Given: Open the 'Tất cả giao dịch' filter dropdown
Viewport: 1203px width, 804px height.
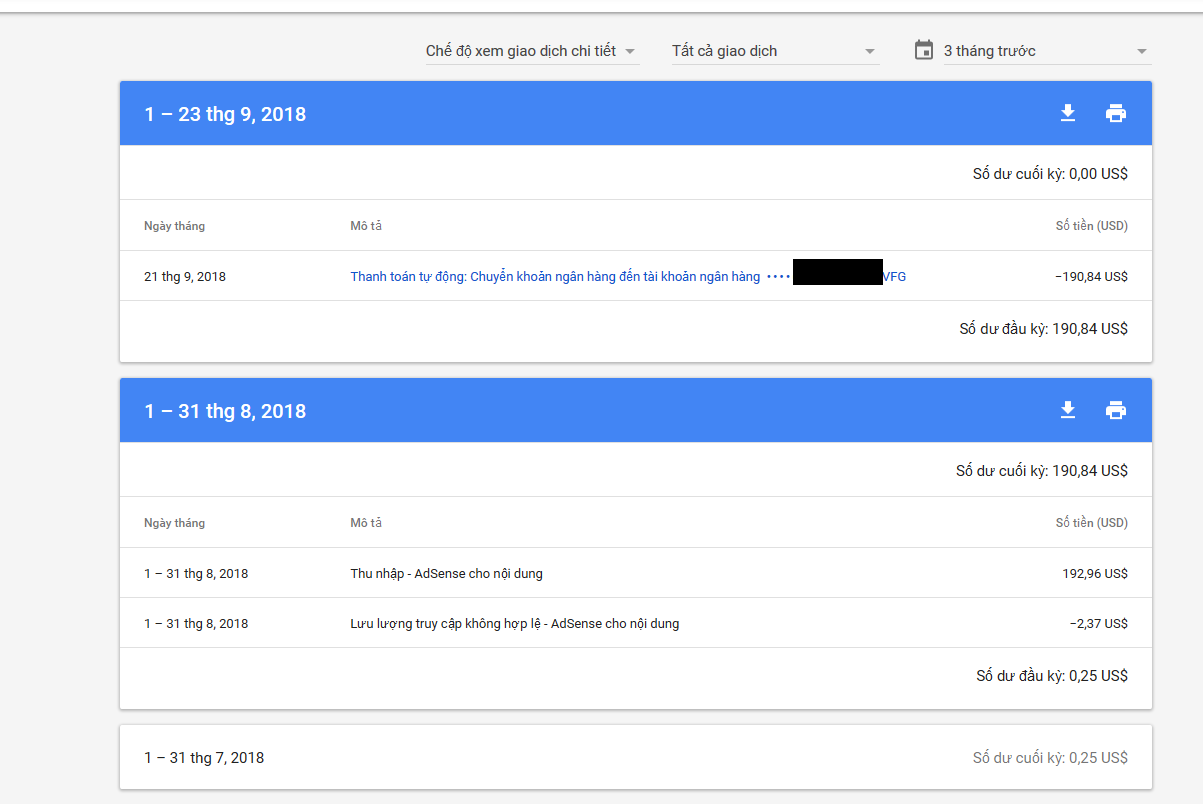Looking at the screenshot, I should 774,51.
